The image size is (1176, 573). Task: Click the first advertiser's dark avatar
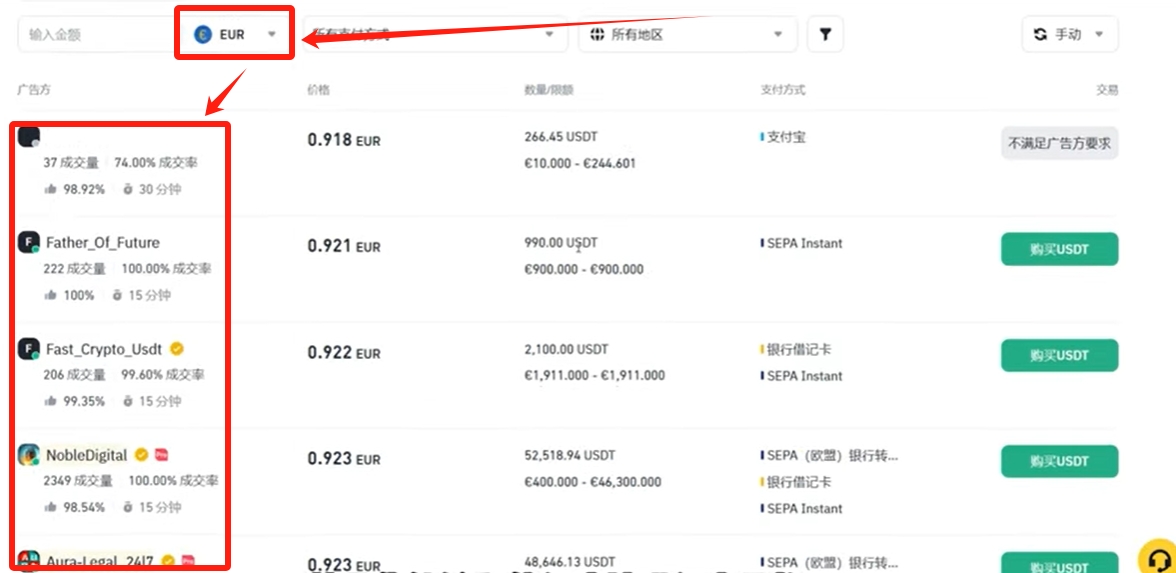[28, 137]
